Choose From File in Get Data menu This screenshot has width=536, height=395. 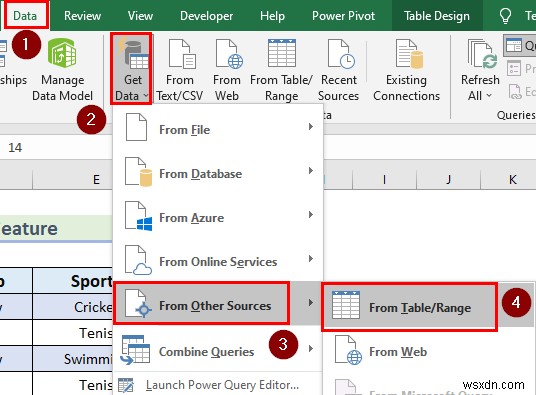point(218,128)
